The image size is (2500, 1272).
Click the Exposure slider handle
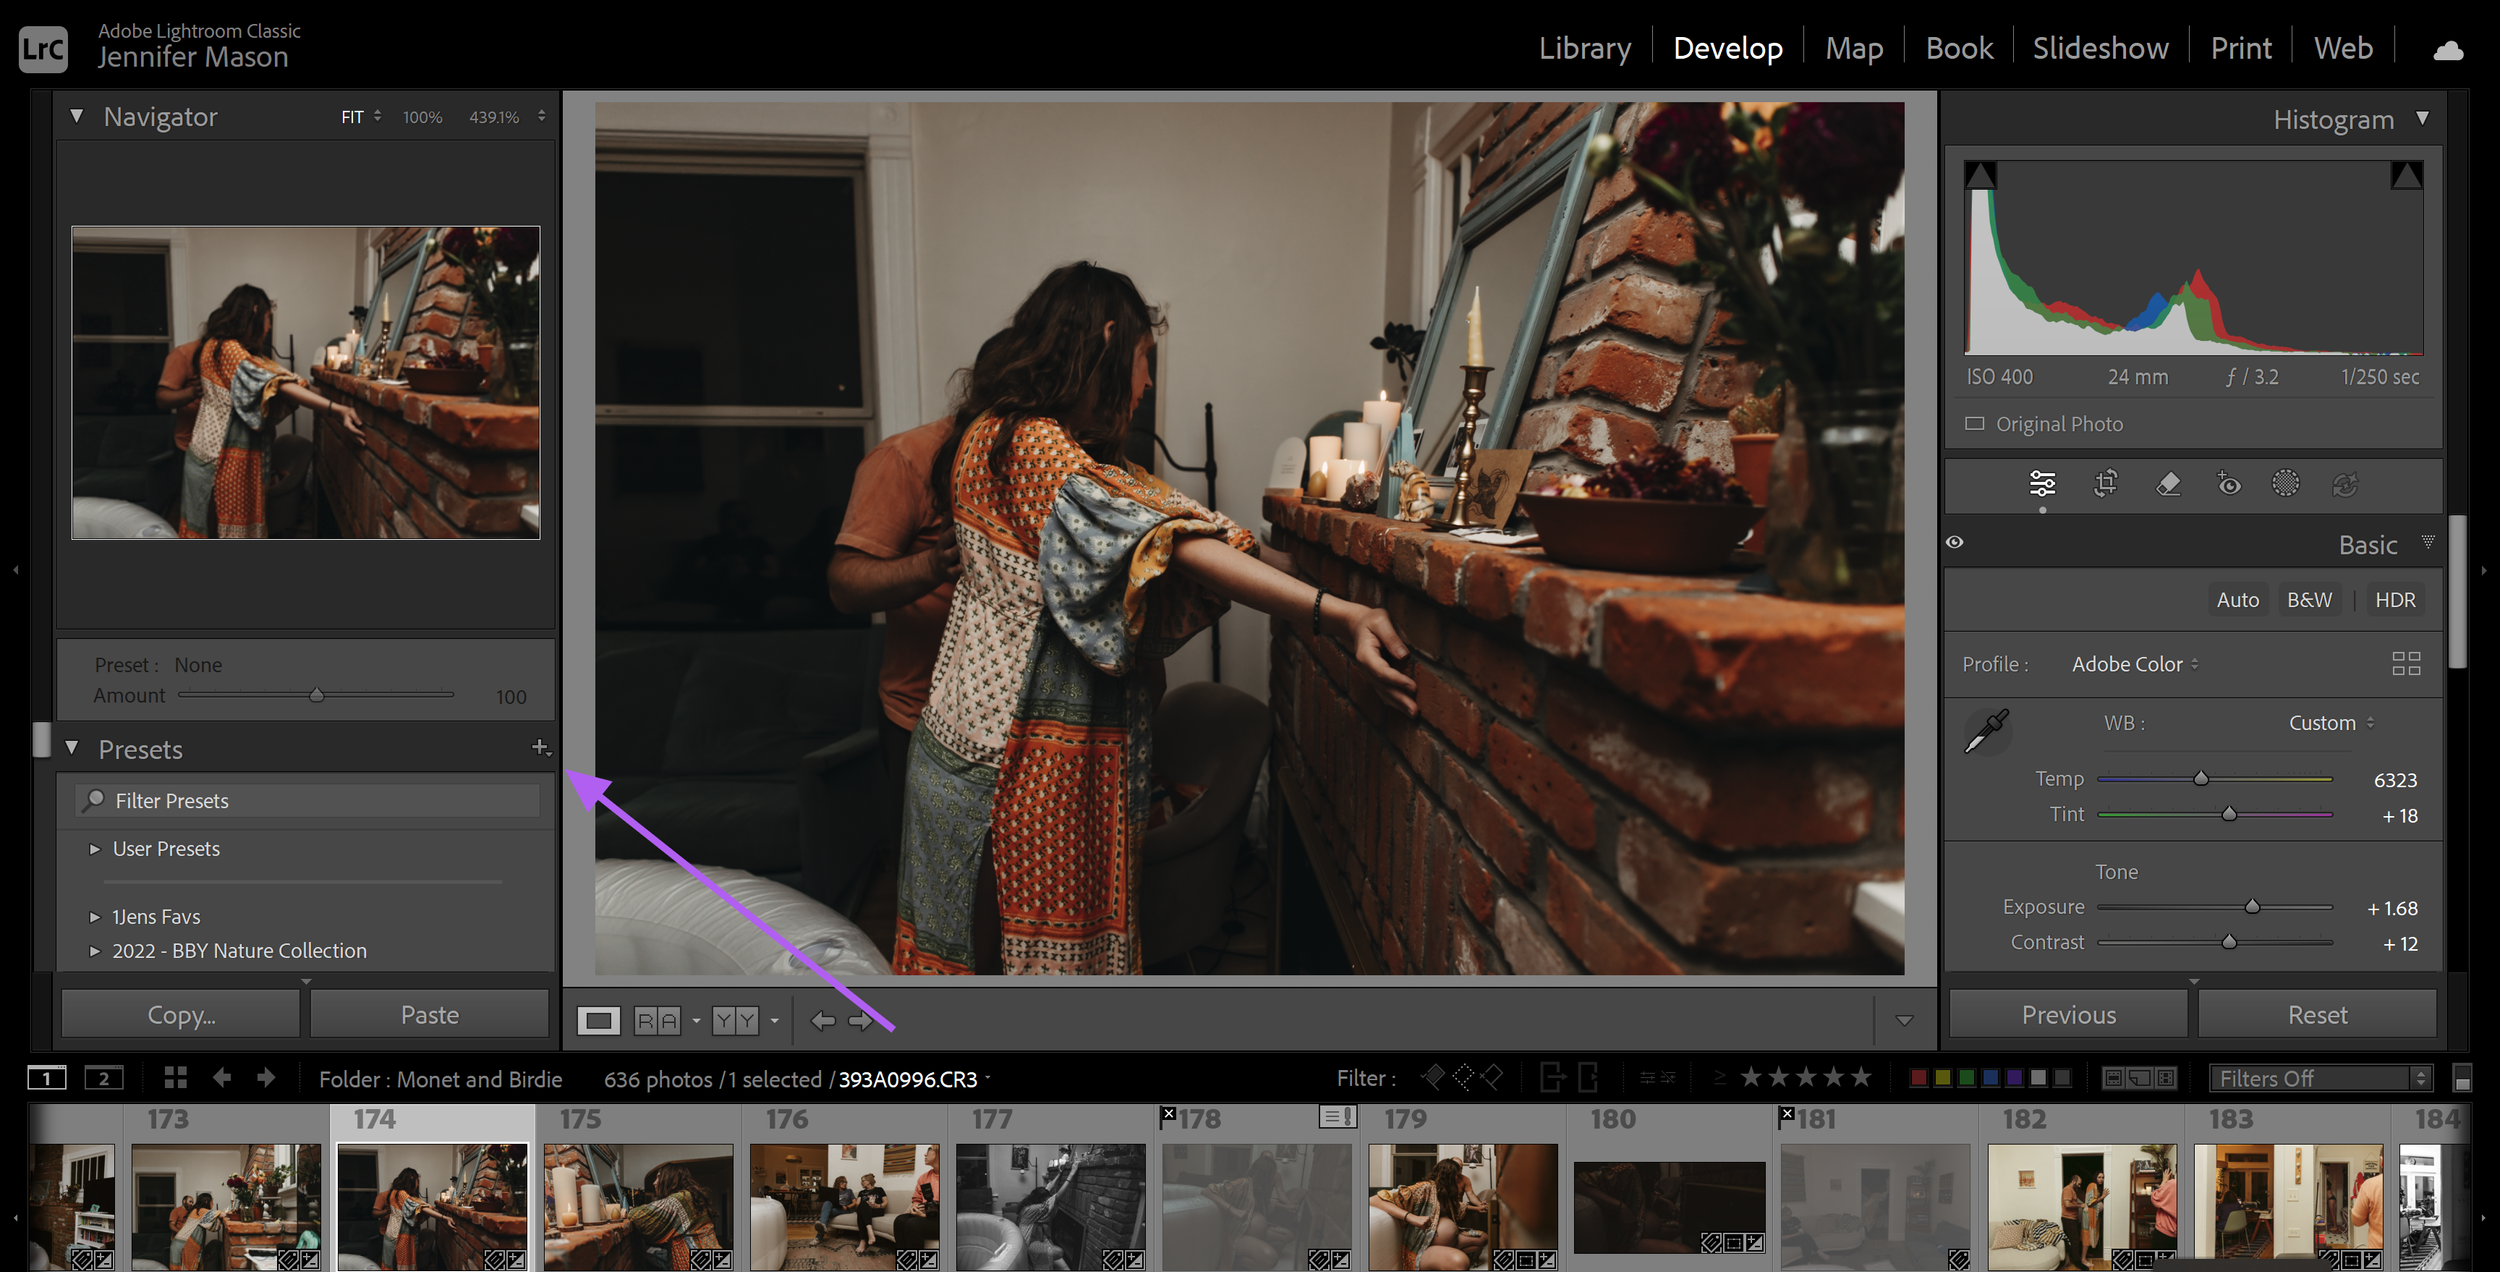2252,907
